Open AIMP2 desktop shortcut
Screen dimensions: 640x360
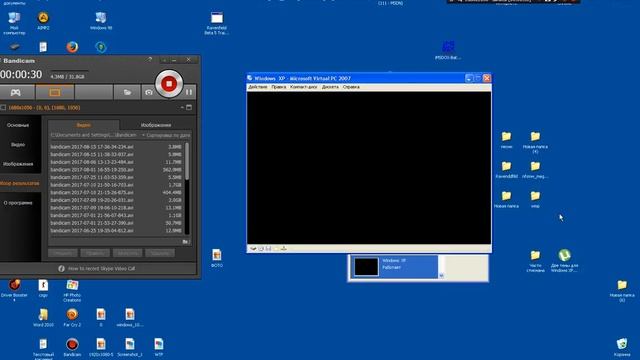[x=43, y=21]
